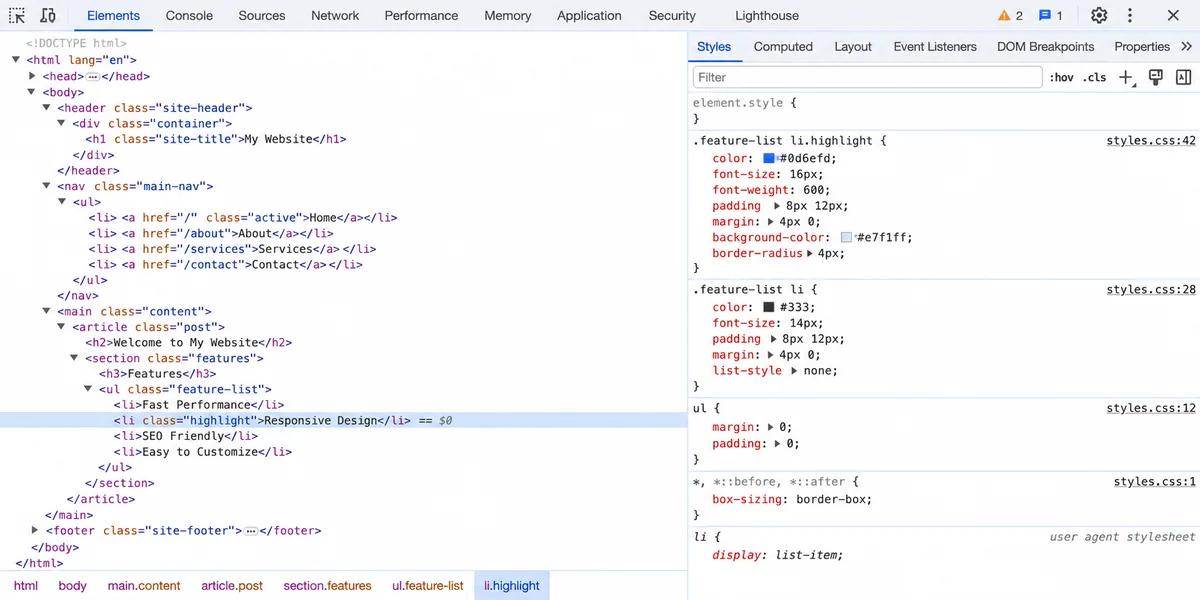1200x600 pixels.
Task: Click the font-weight 600 value
Action: coord(814,190)
